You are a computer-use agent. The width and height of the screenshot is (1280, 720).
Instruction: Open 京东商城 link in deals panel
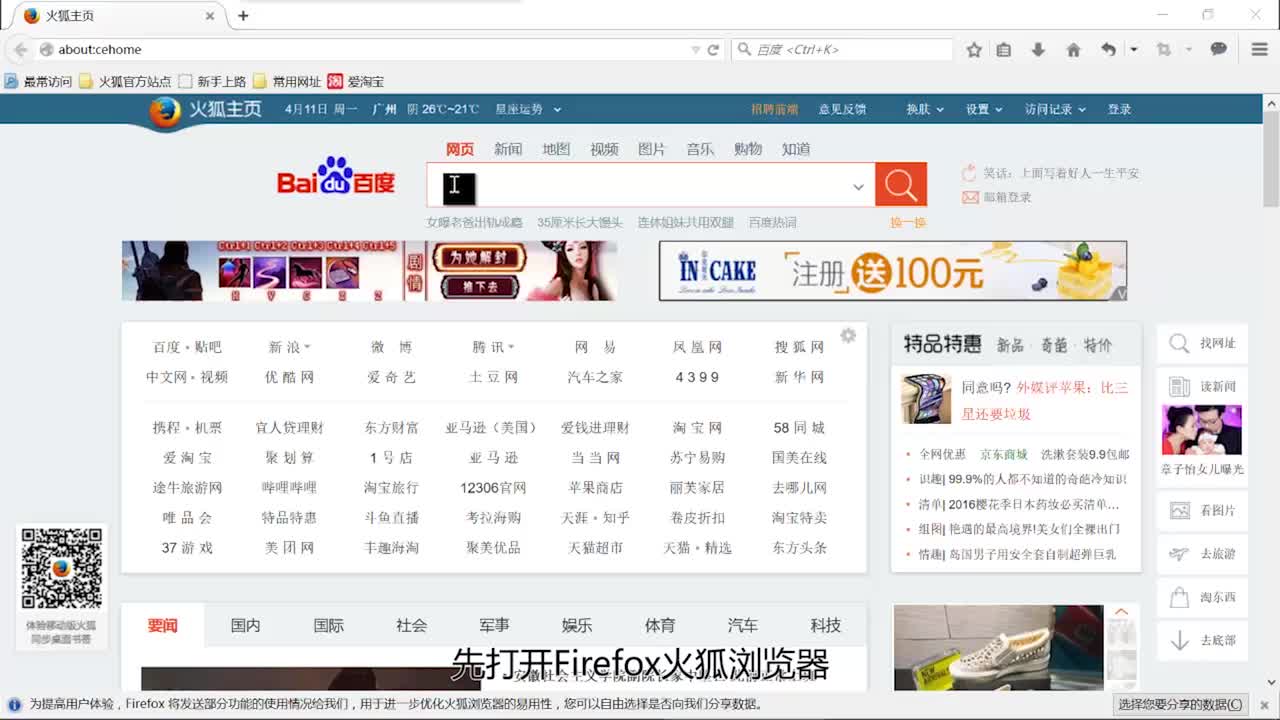click(1003, 454)
